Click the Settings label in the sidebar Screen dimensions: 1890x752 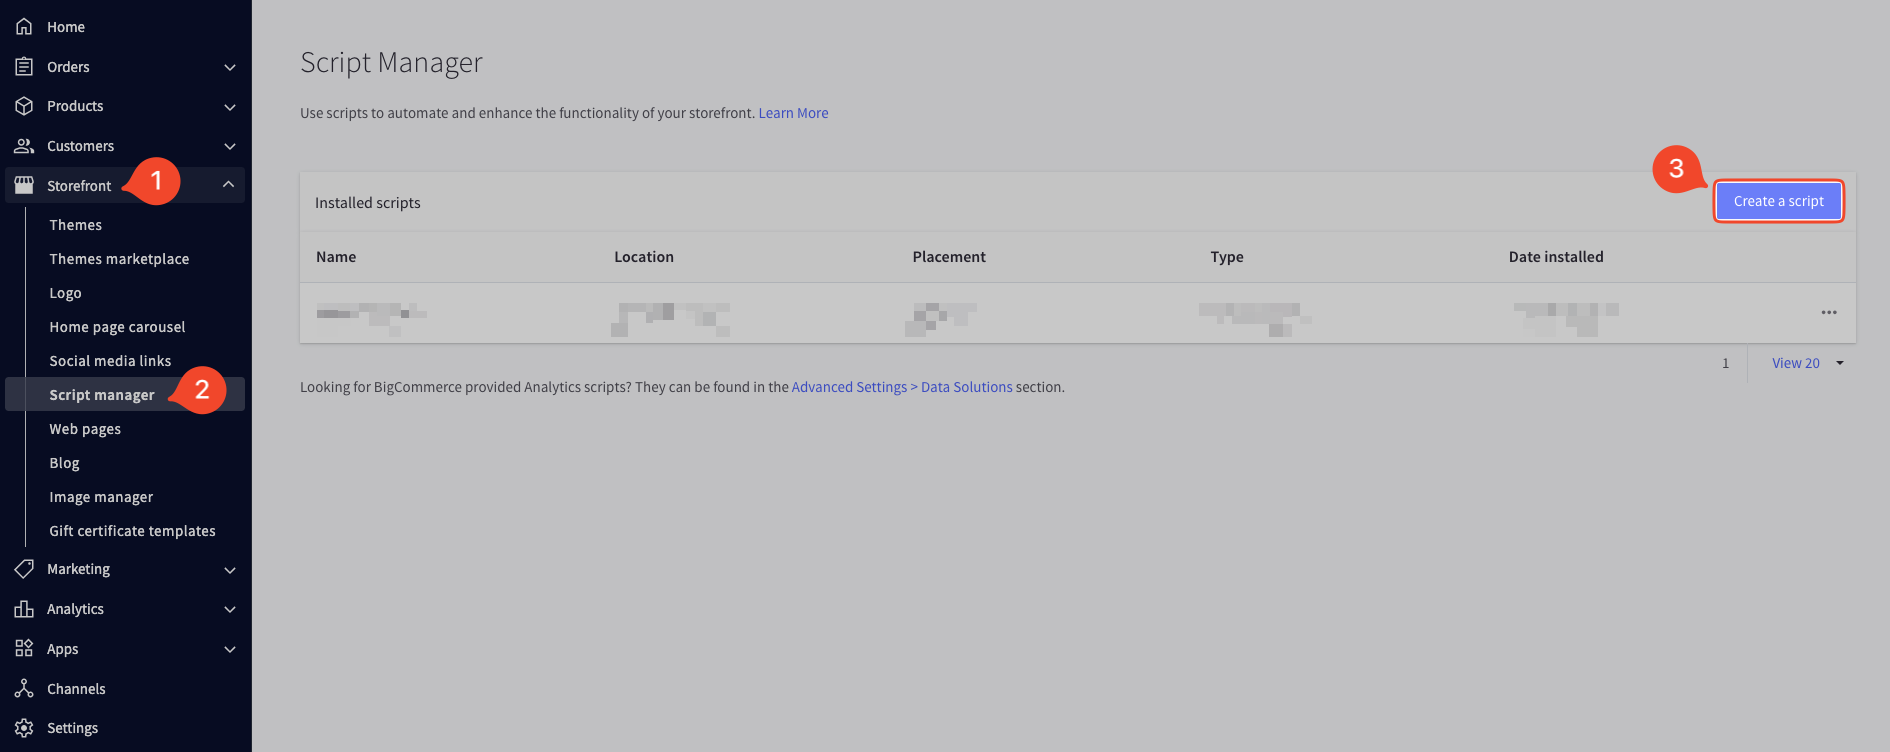pos(73,728)
